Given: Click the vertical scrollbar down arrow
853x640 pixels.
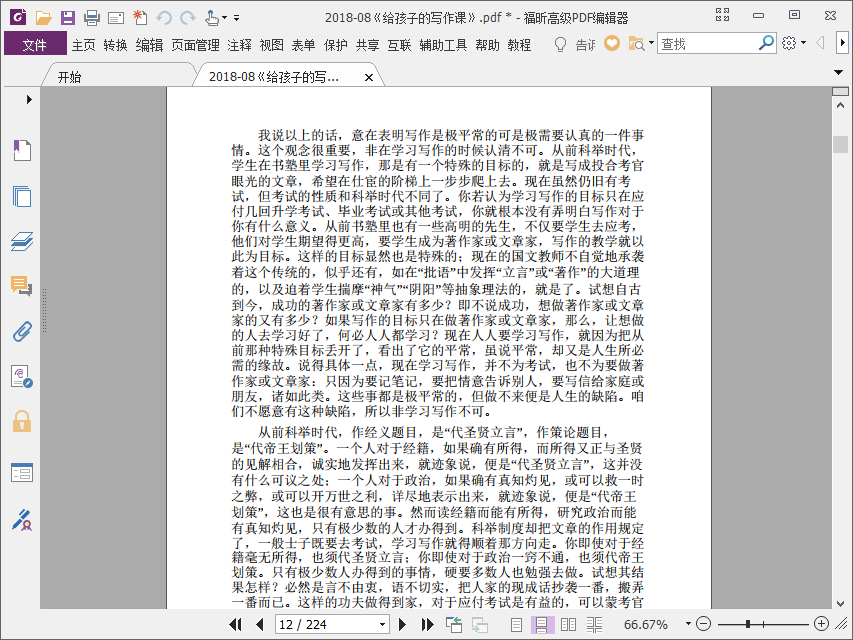Looking at the screenshot, I should click(x=840, y=604).
